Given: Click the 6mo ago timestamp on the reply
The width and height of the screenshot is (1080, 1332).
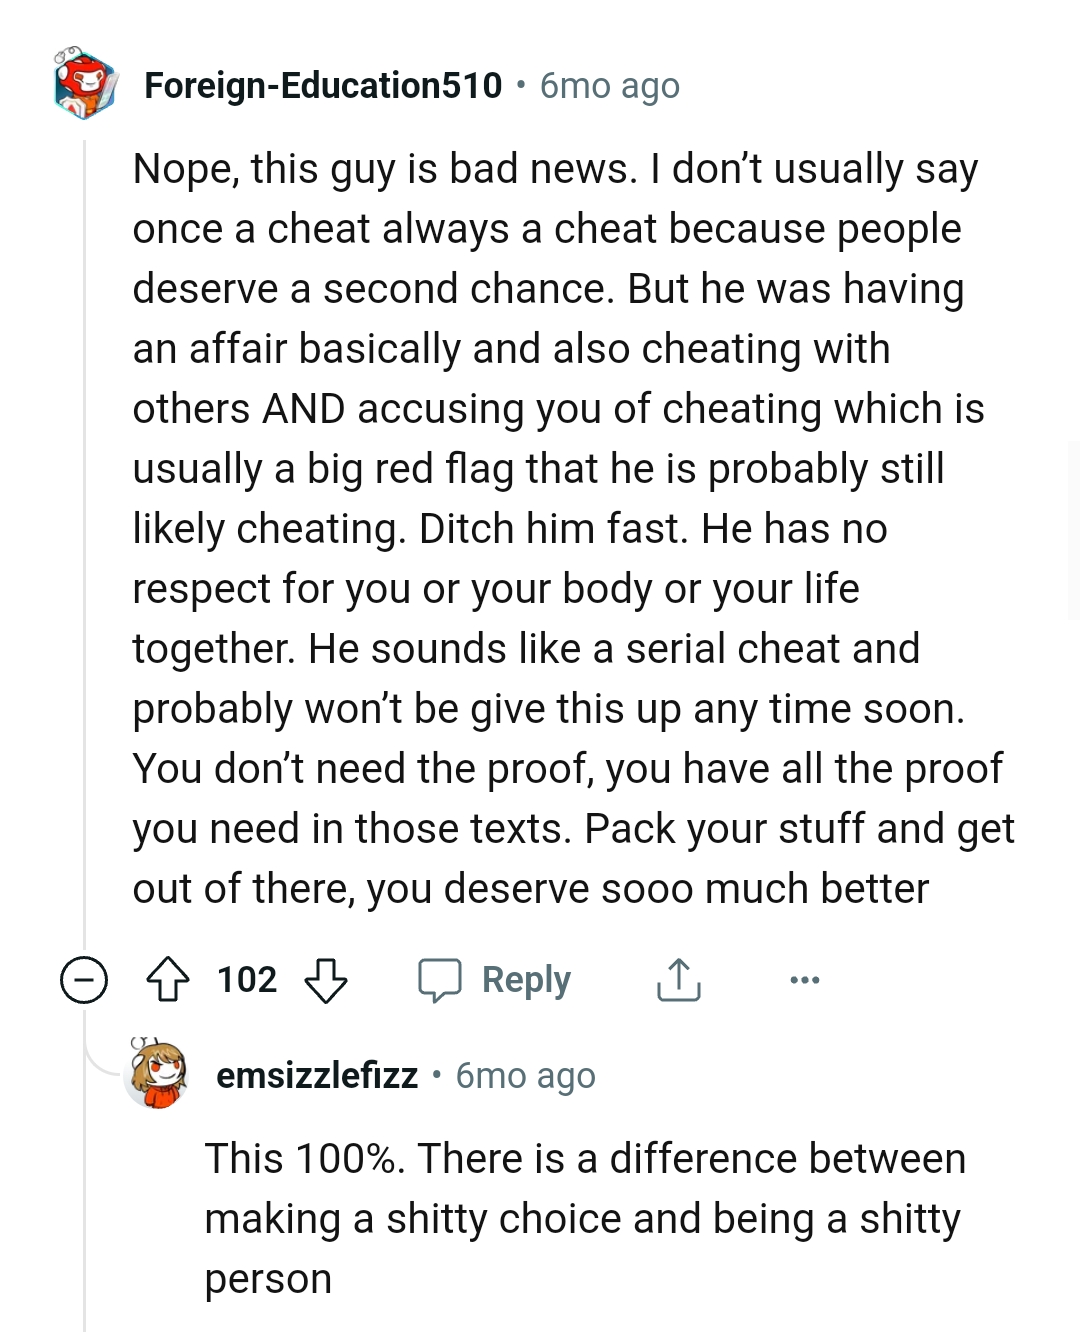Looking at the screenshot, I should 524,1076.
